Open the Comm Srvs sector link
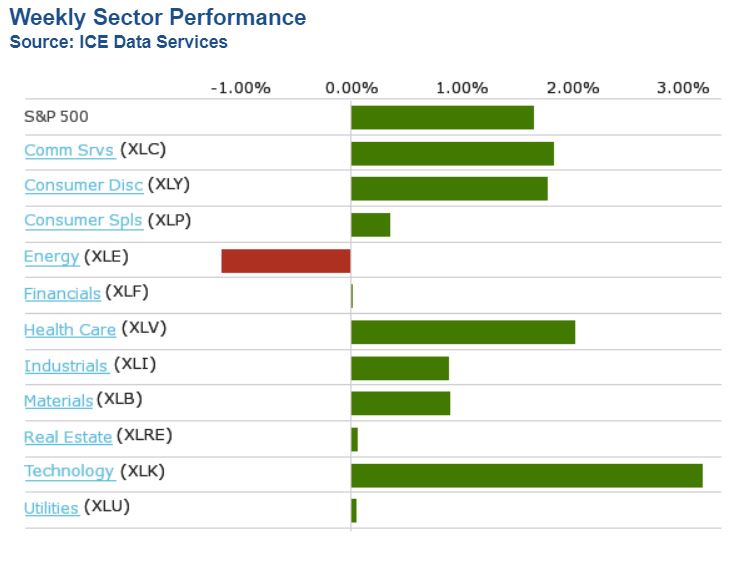Screen dimensions: 744x563 tap(68, 151)
